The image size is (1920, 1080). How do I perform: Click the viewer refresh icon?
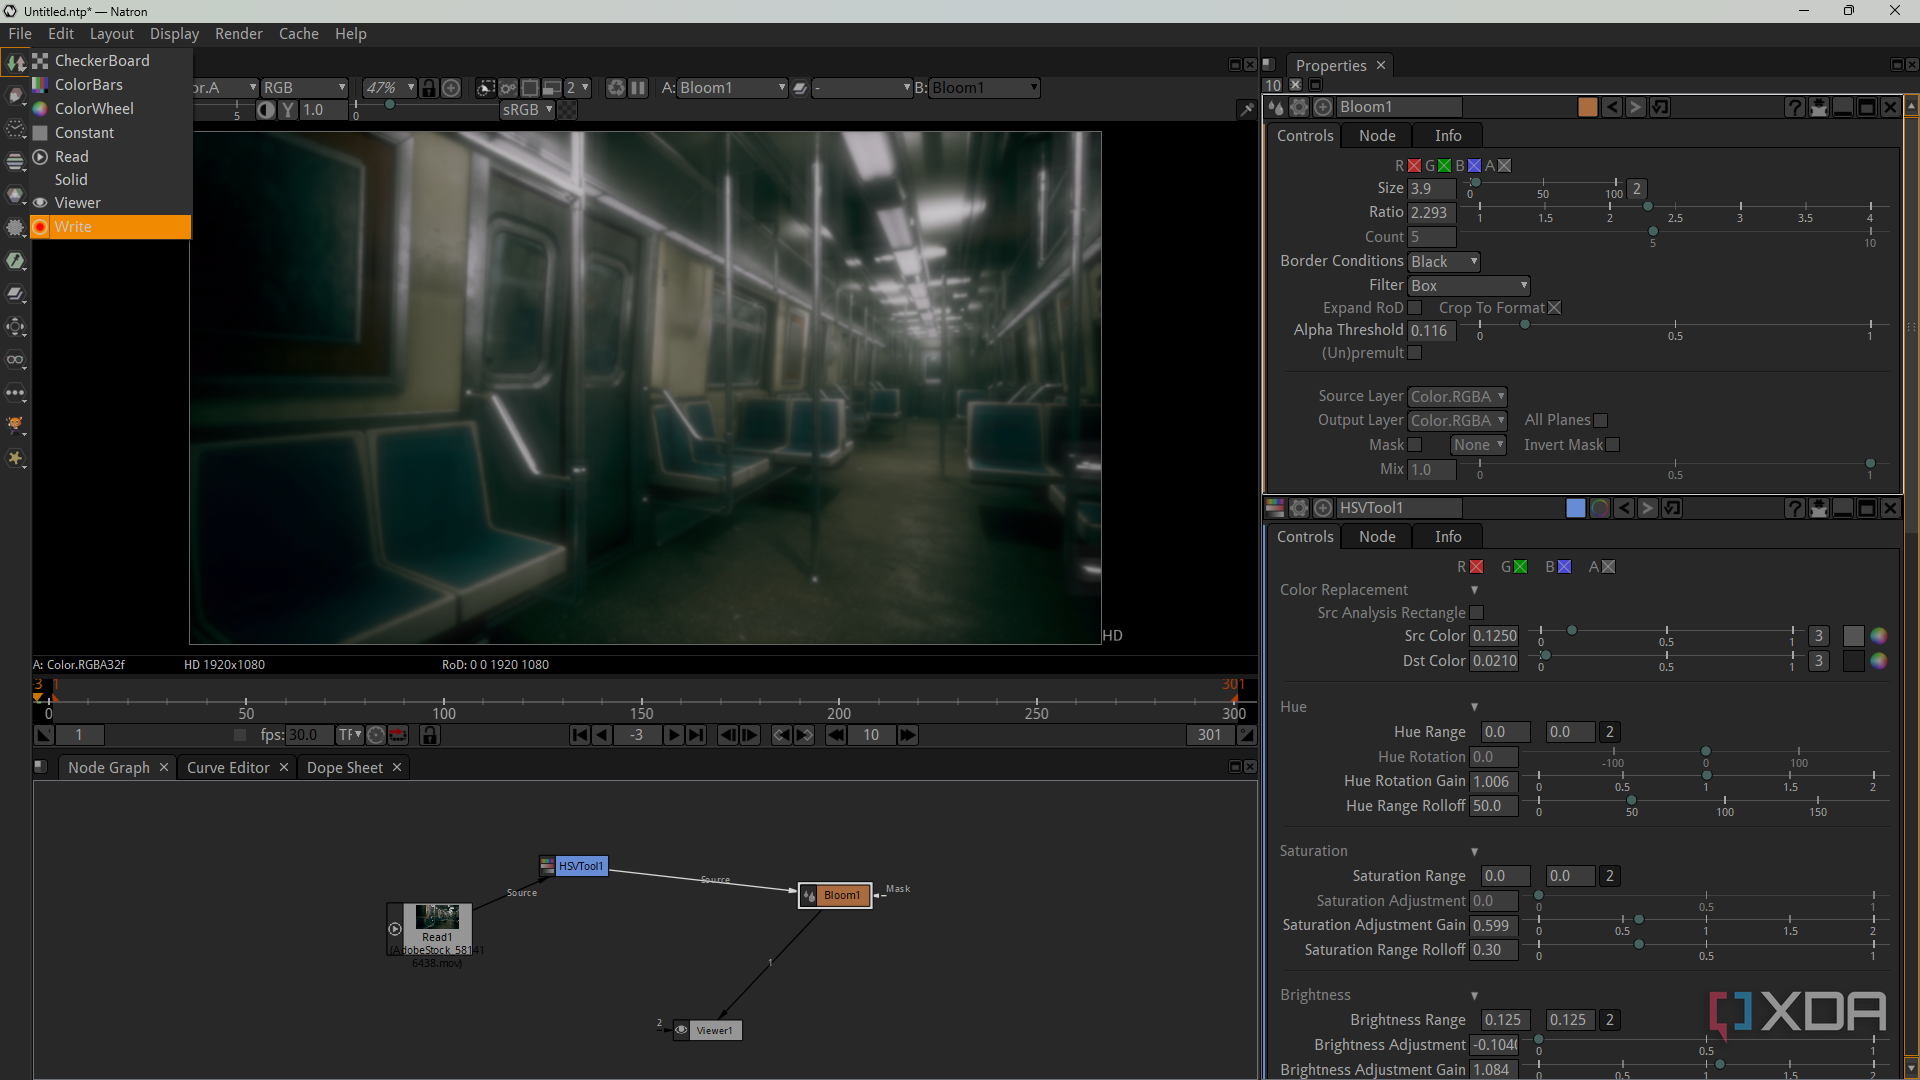616,88
